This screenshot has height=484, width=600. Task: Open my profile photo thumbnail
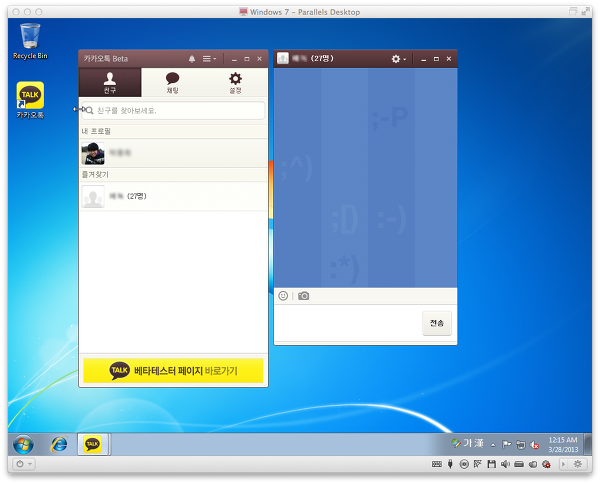pyautogui.click(x=93, y=153)
